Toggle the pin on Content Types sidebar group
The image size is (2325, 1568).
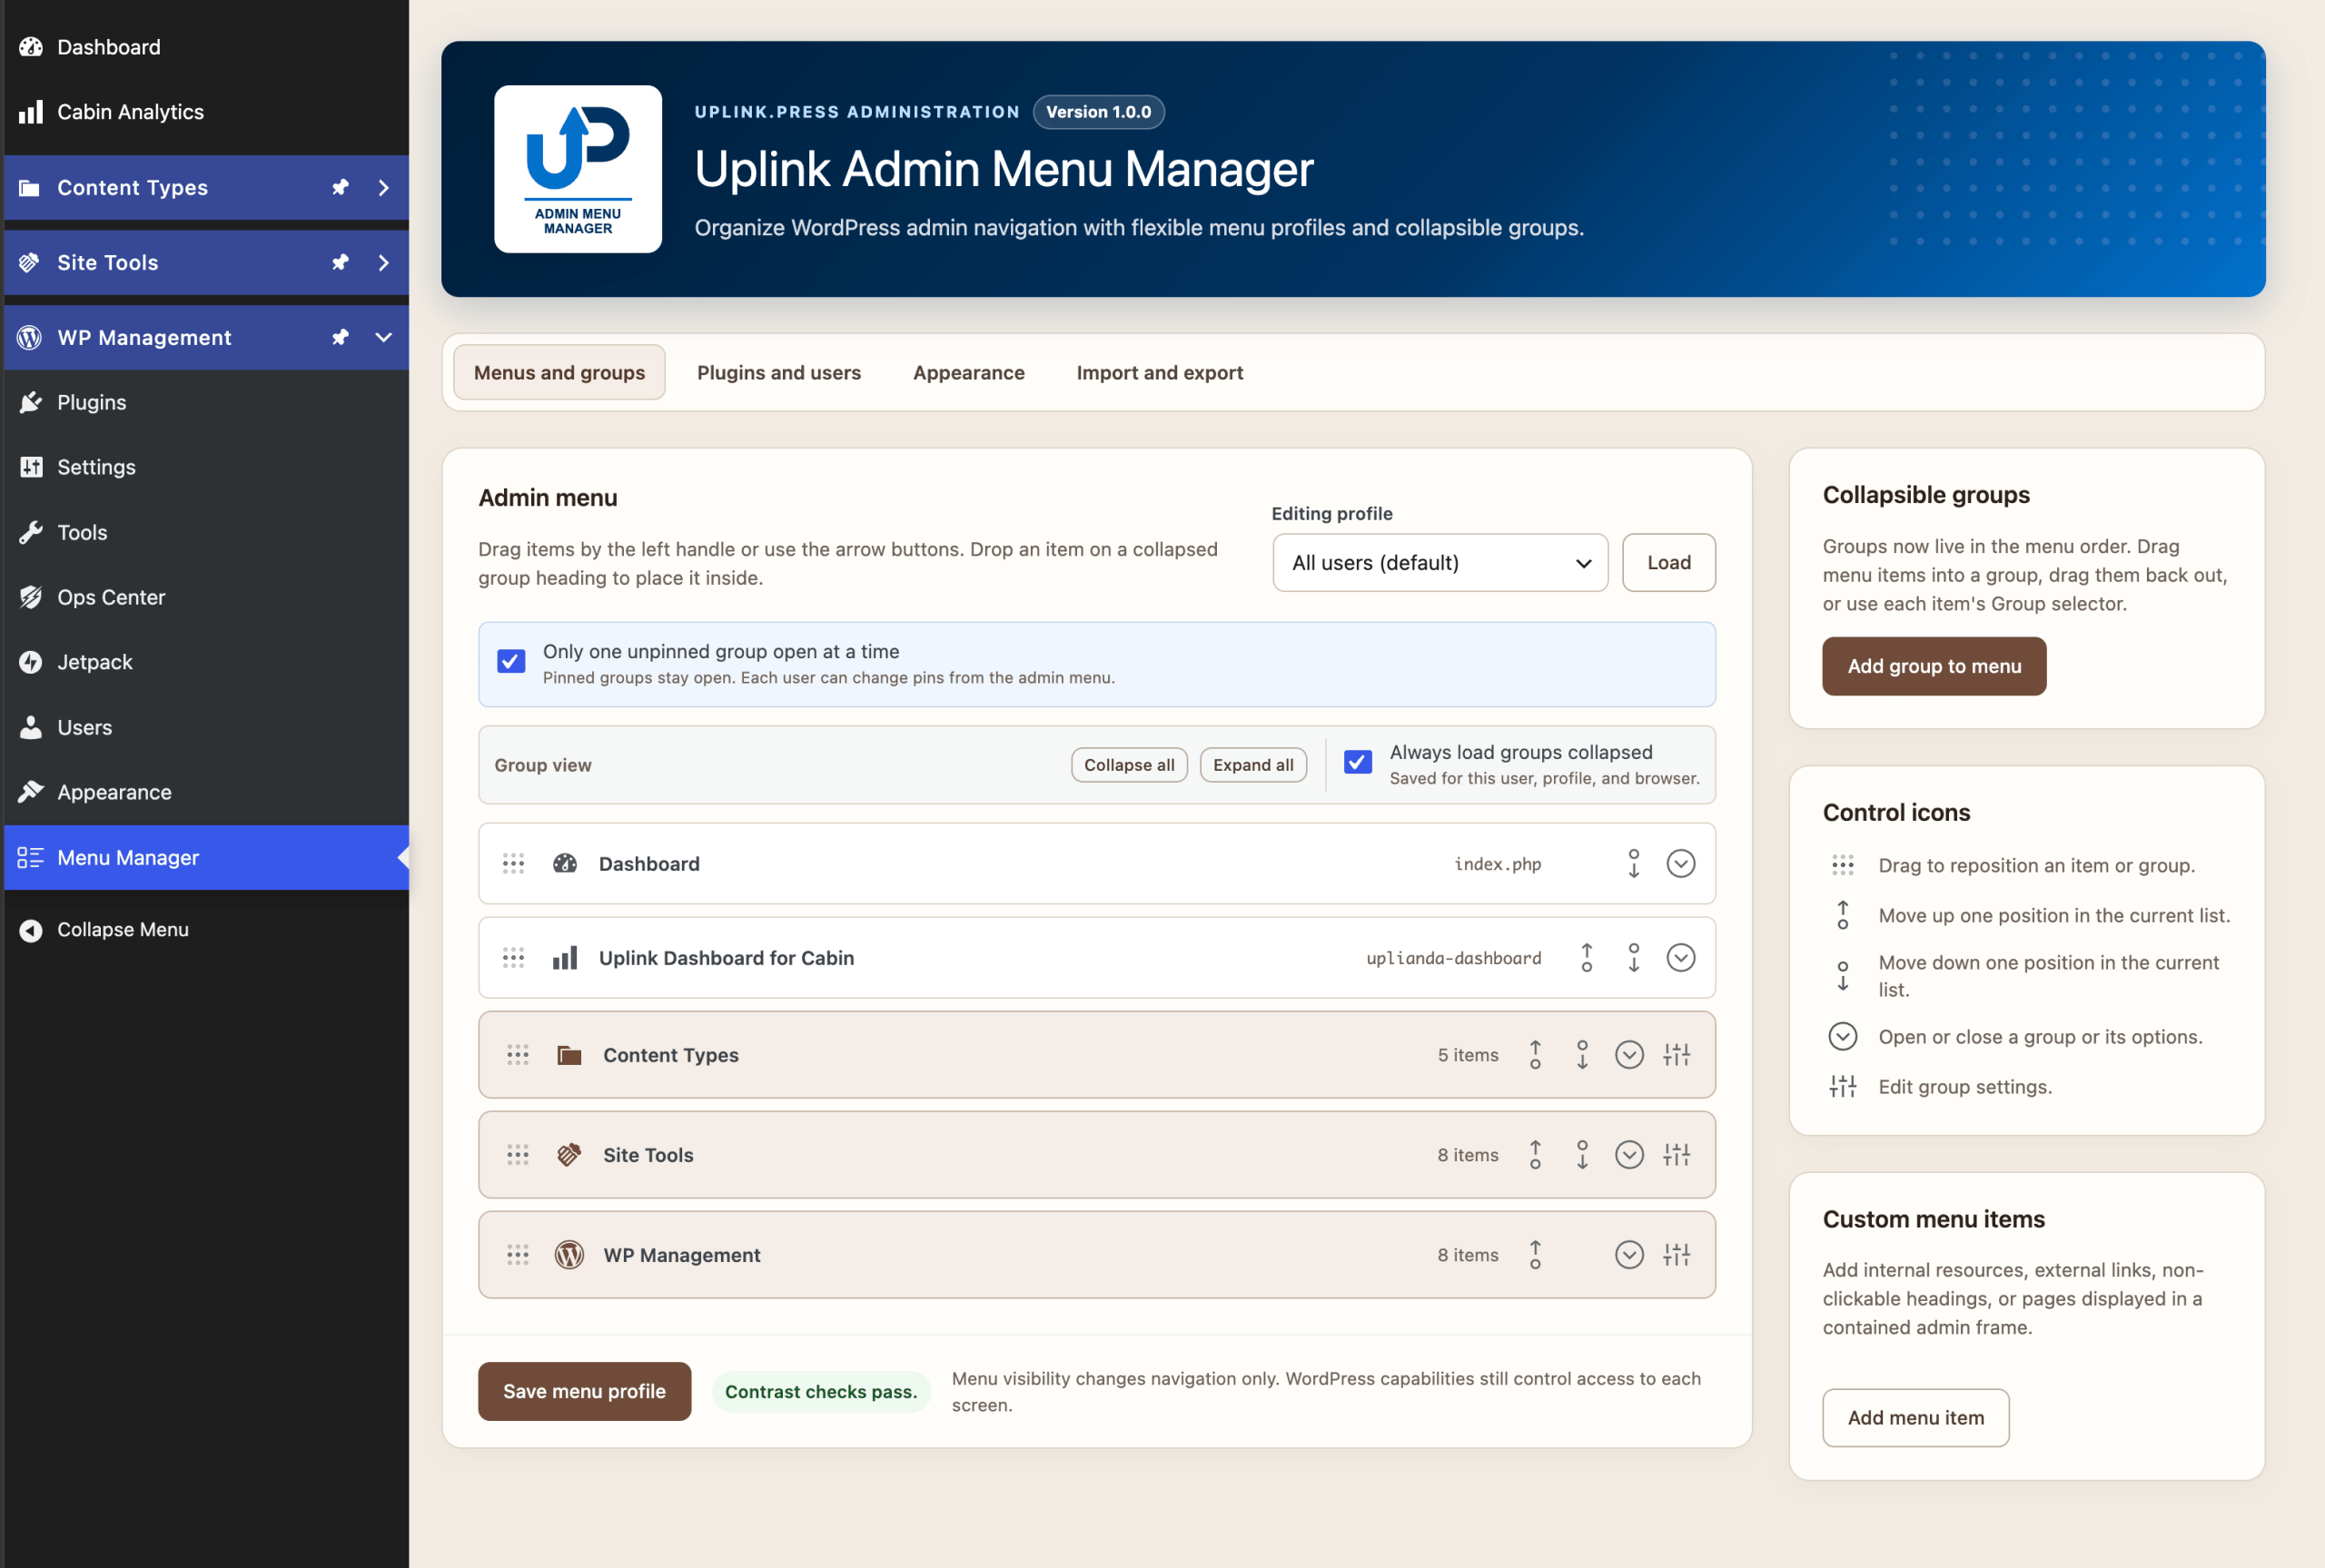coord(340,188)
